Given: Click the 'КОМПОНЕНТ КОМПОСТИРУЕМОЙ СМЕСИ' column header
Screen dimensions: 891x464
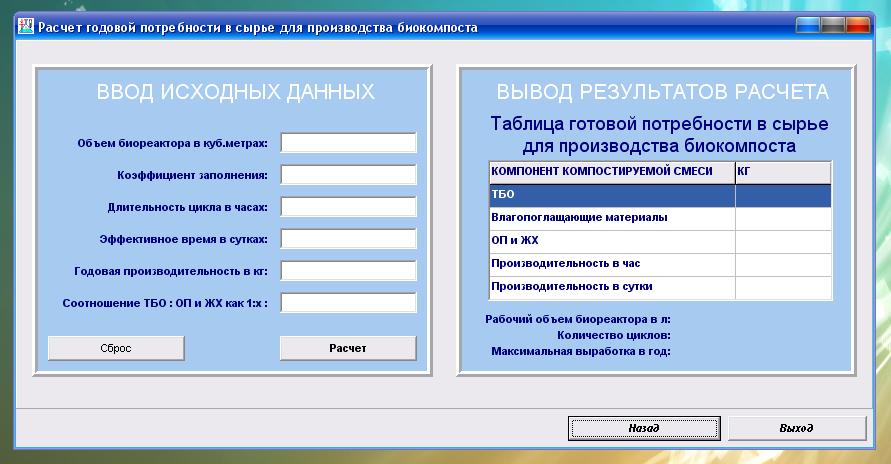Looking at the screenshot, I should (612, 172).
